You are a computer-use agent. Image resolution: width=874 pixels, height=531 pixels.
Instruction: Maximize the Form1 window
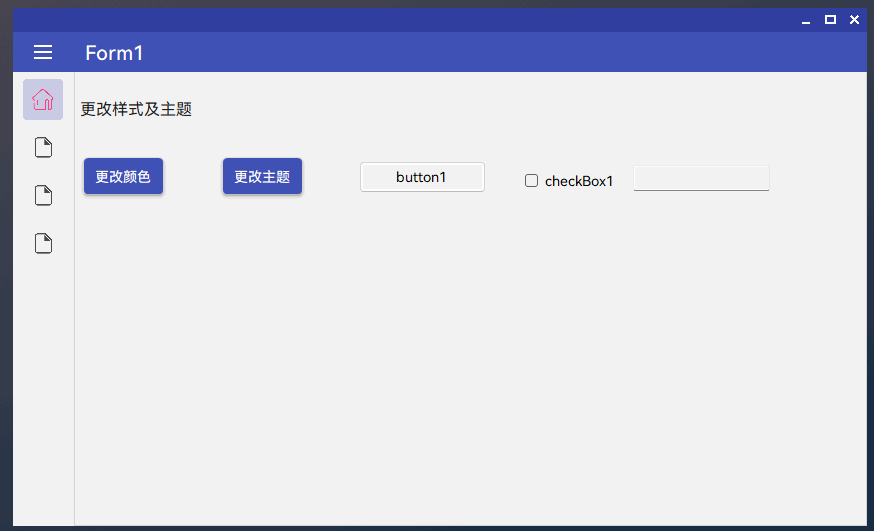click(831, 20)
